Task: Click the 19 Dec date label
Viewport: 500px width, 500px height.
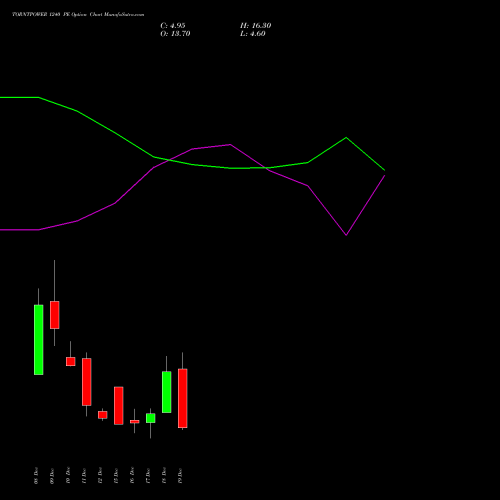Action: [180, 476]
